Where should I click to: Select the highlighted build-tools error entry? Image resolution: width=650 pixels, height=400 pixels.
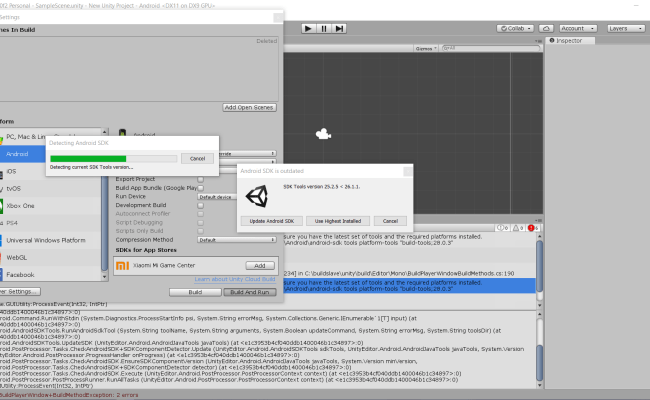[410, 286]
